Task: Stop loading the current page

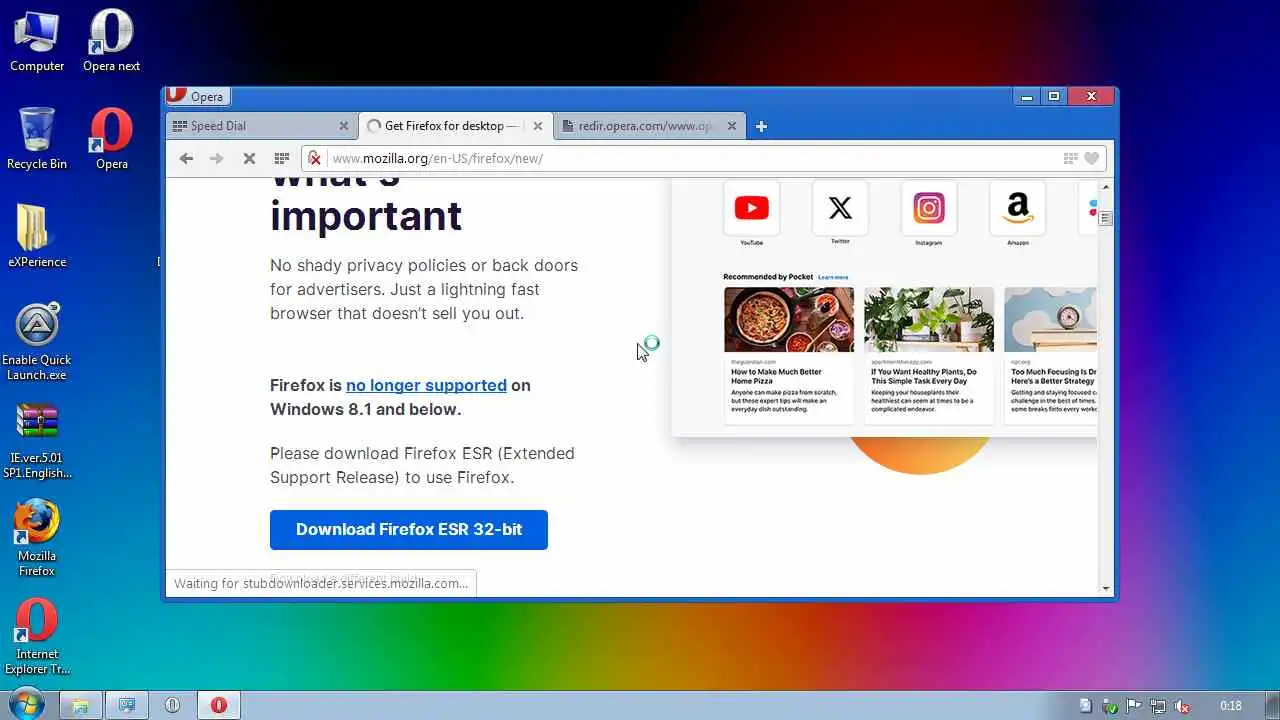Action: 249,158
